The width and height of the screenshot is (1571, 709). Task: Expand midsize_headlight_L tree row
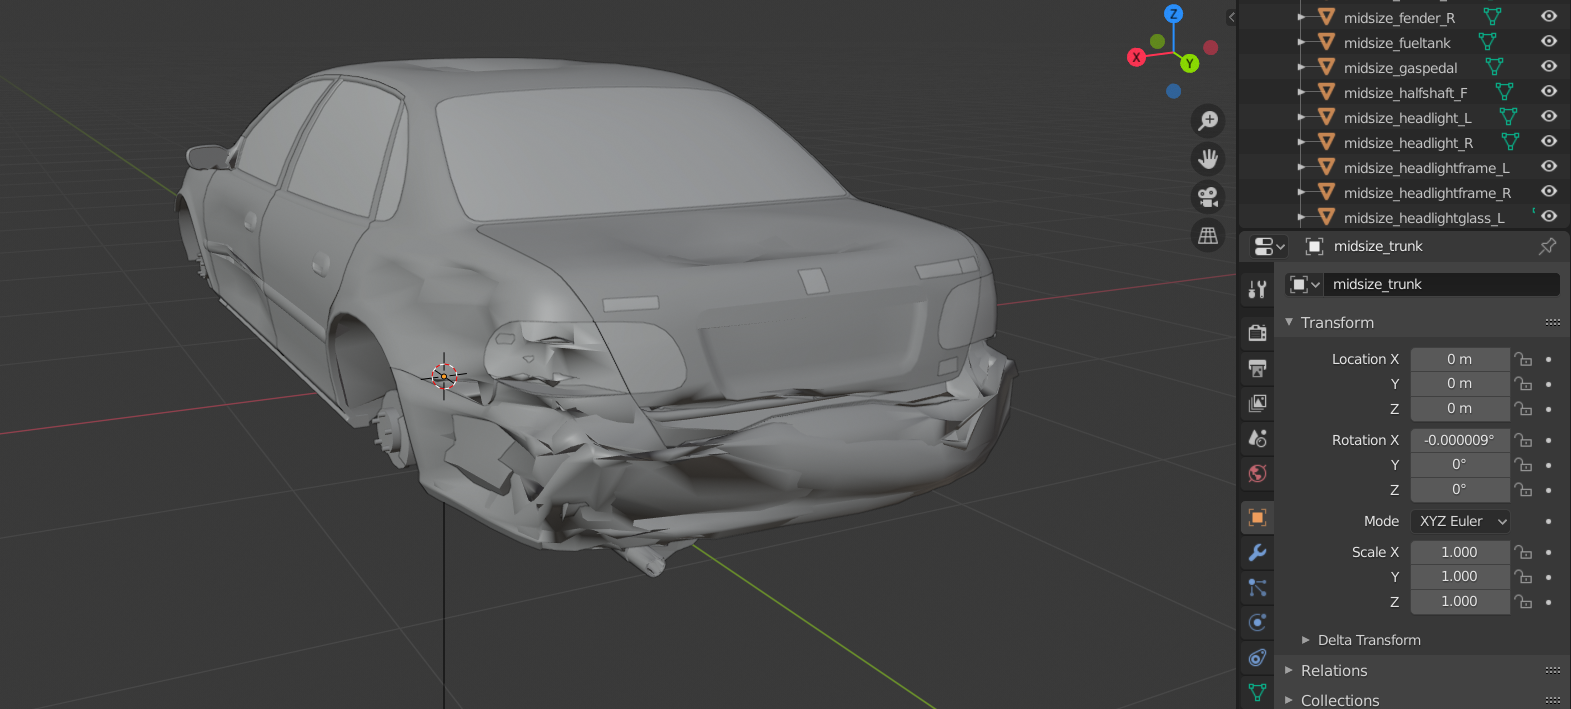click(x=1301, y=117)
